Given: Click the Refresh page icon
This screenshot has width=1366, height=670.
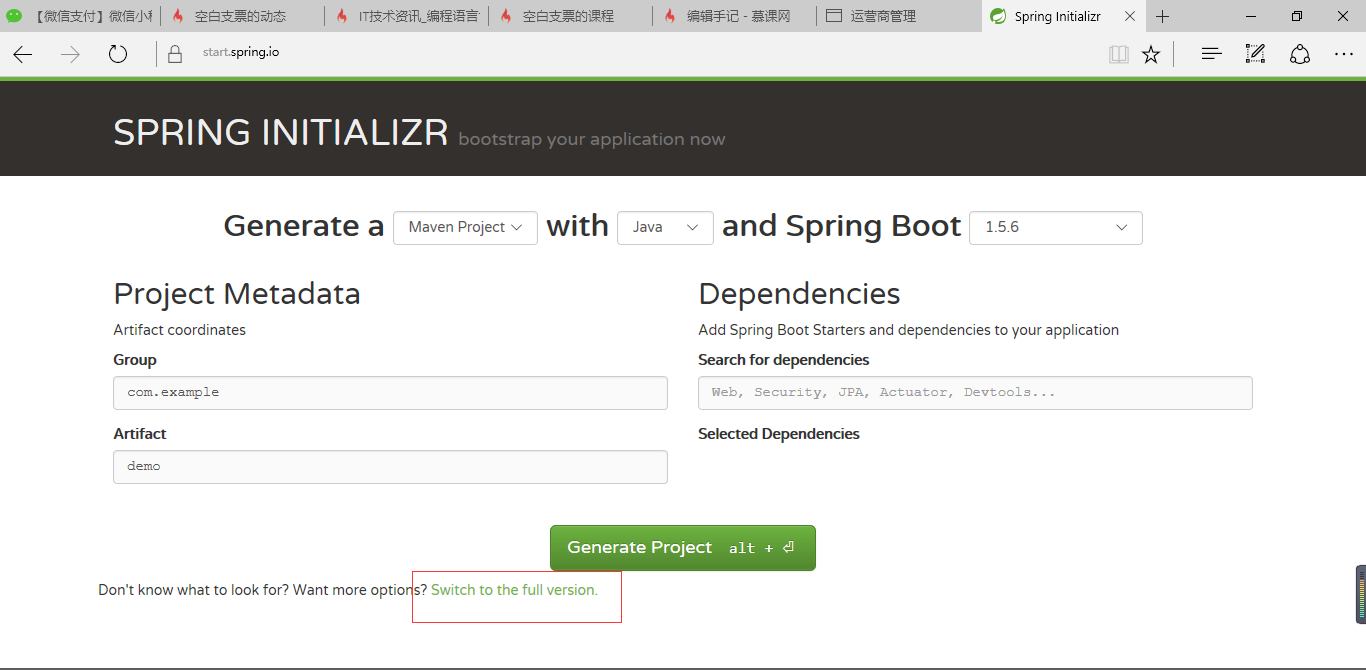Looking at the screenshot, I should coord(117,54).
